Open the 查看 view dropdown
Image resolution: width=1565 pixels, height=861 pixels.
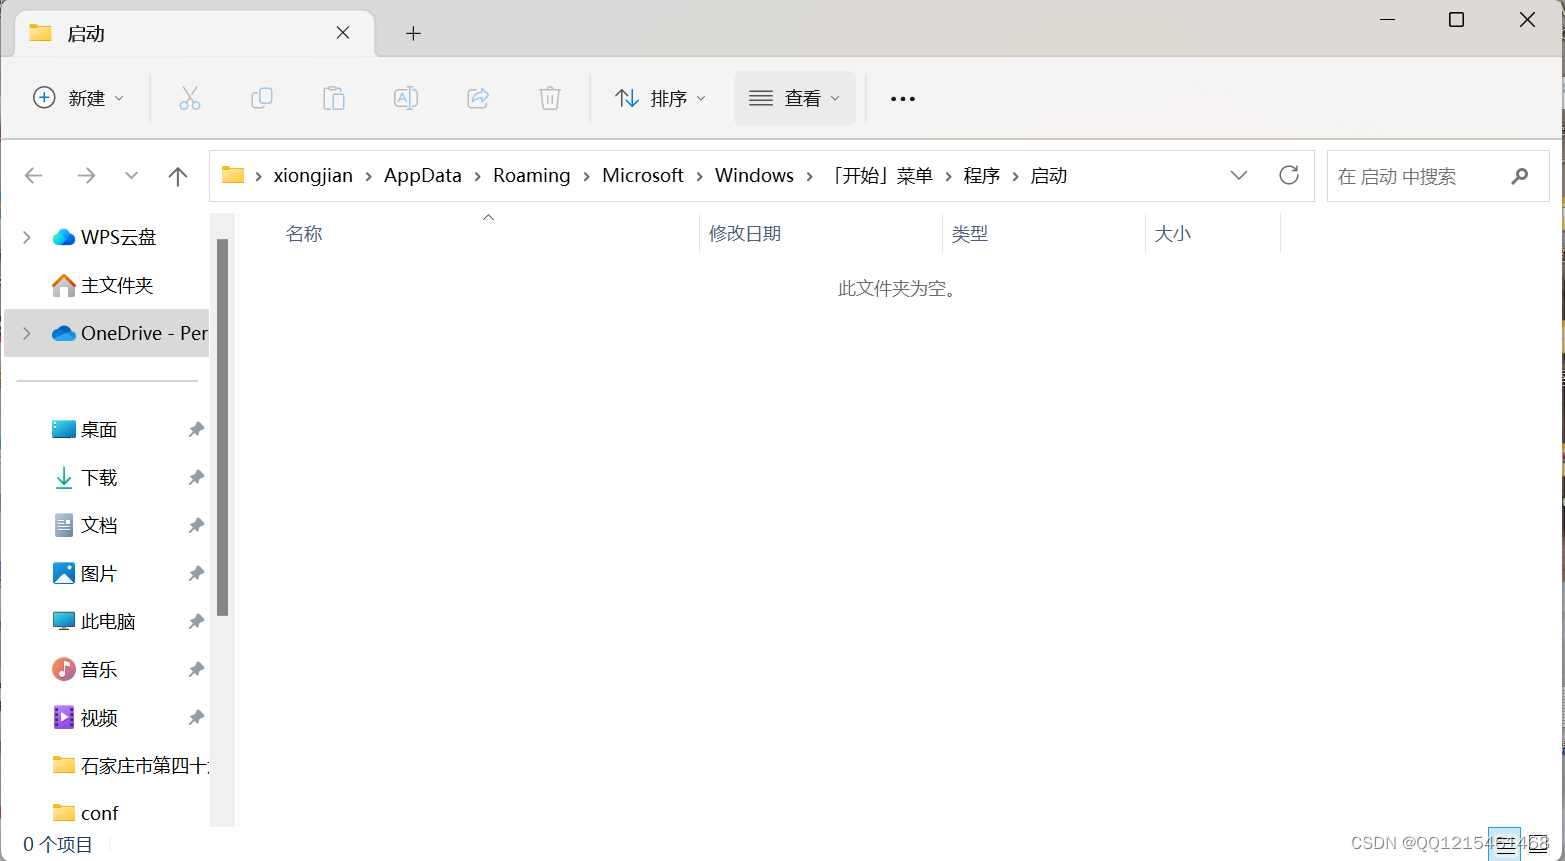[x=795, y=98]
